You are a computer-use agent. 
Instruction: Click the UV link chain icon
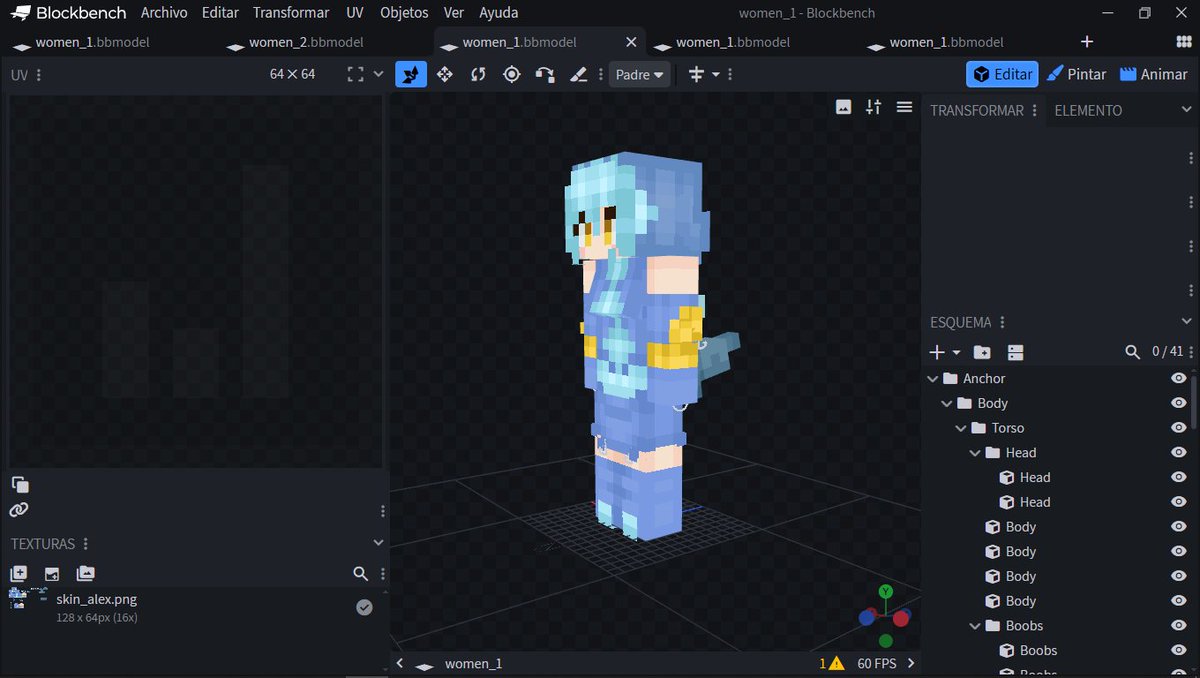point(19,510)
